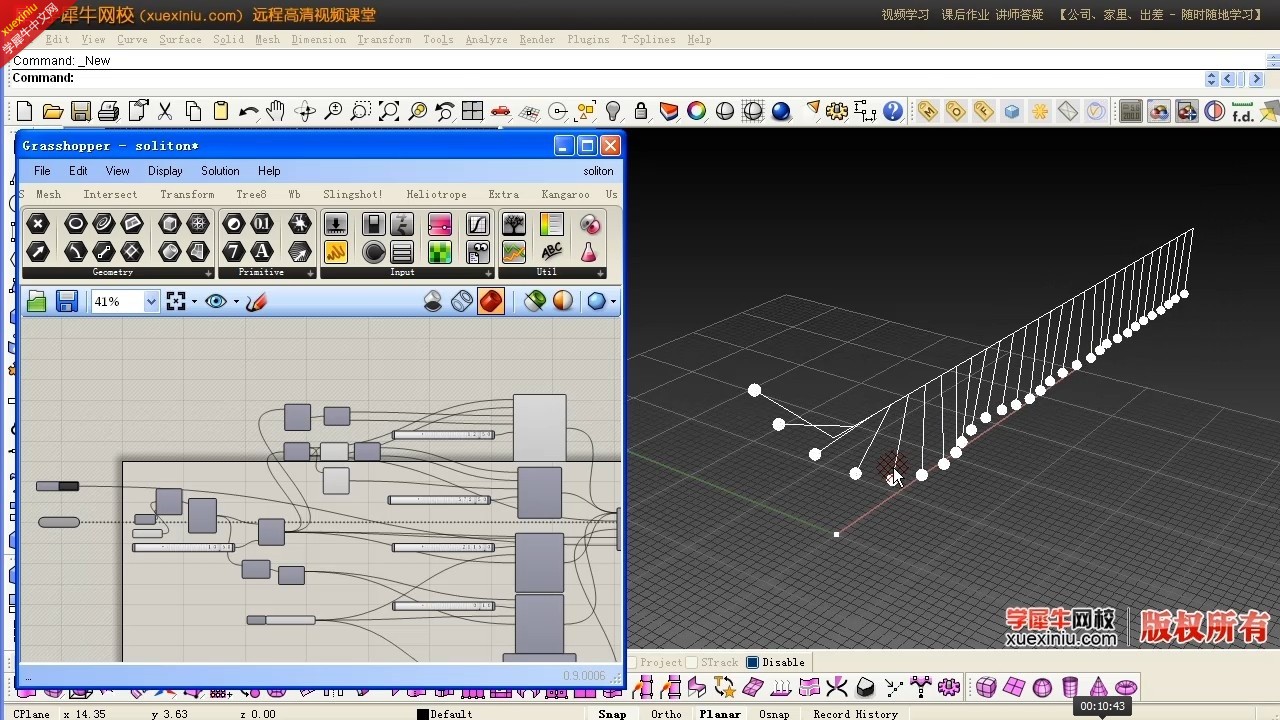The width and height of the screenshot is (1280, 720).
Task: Open the zoom extents dropdown arrow
Action: coord(194,301)
